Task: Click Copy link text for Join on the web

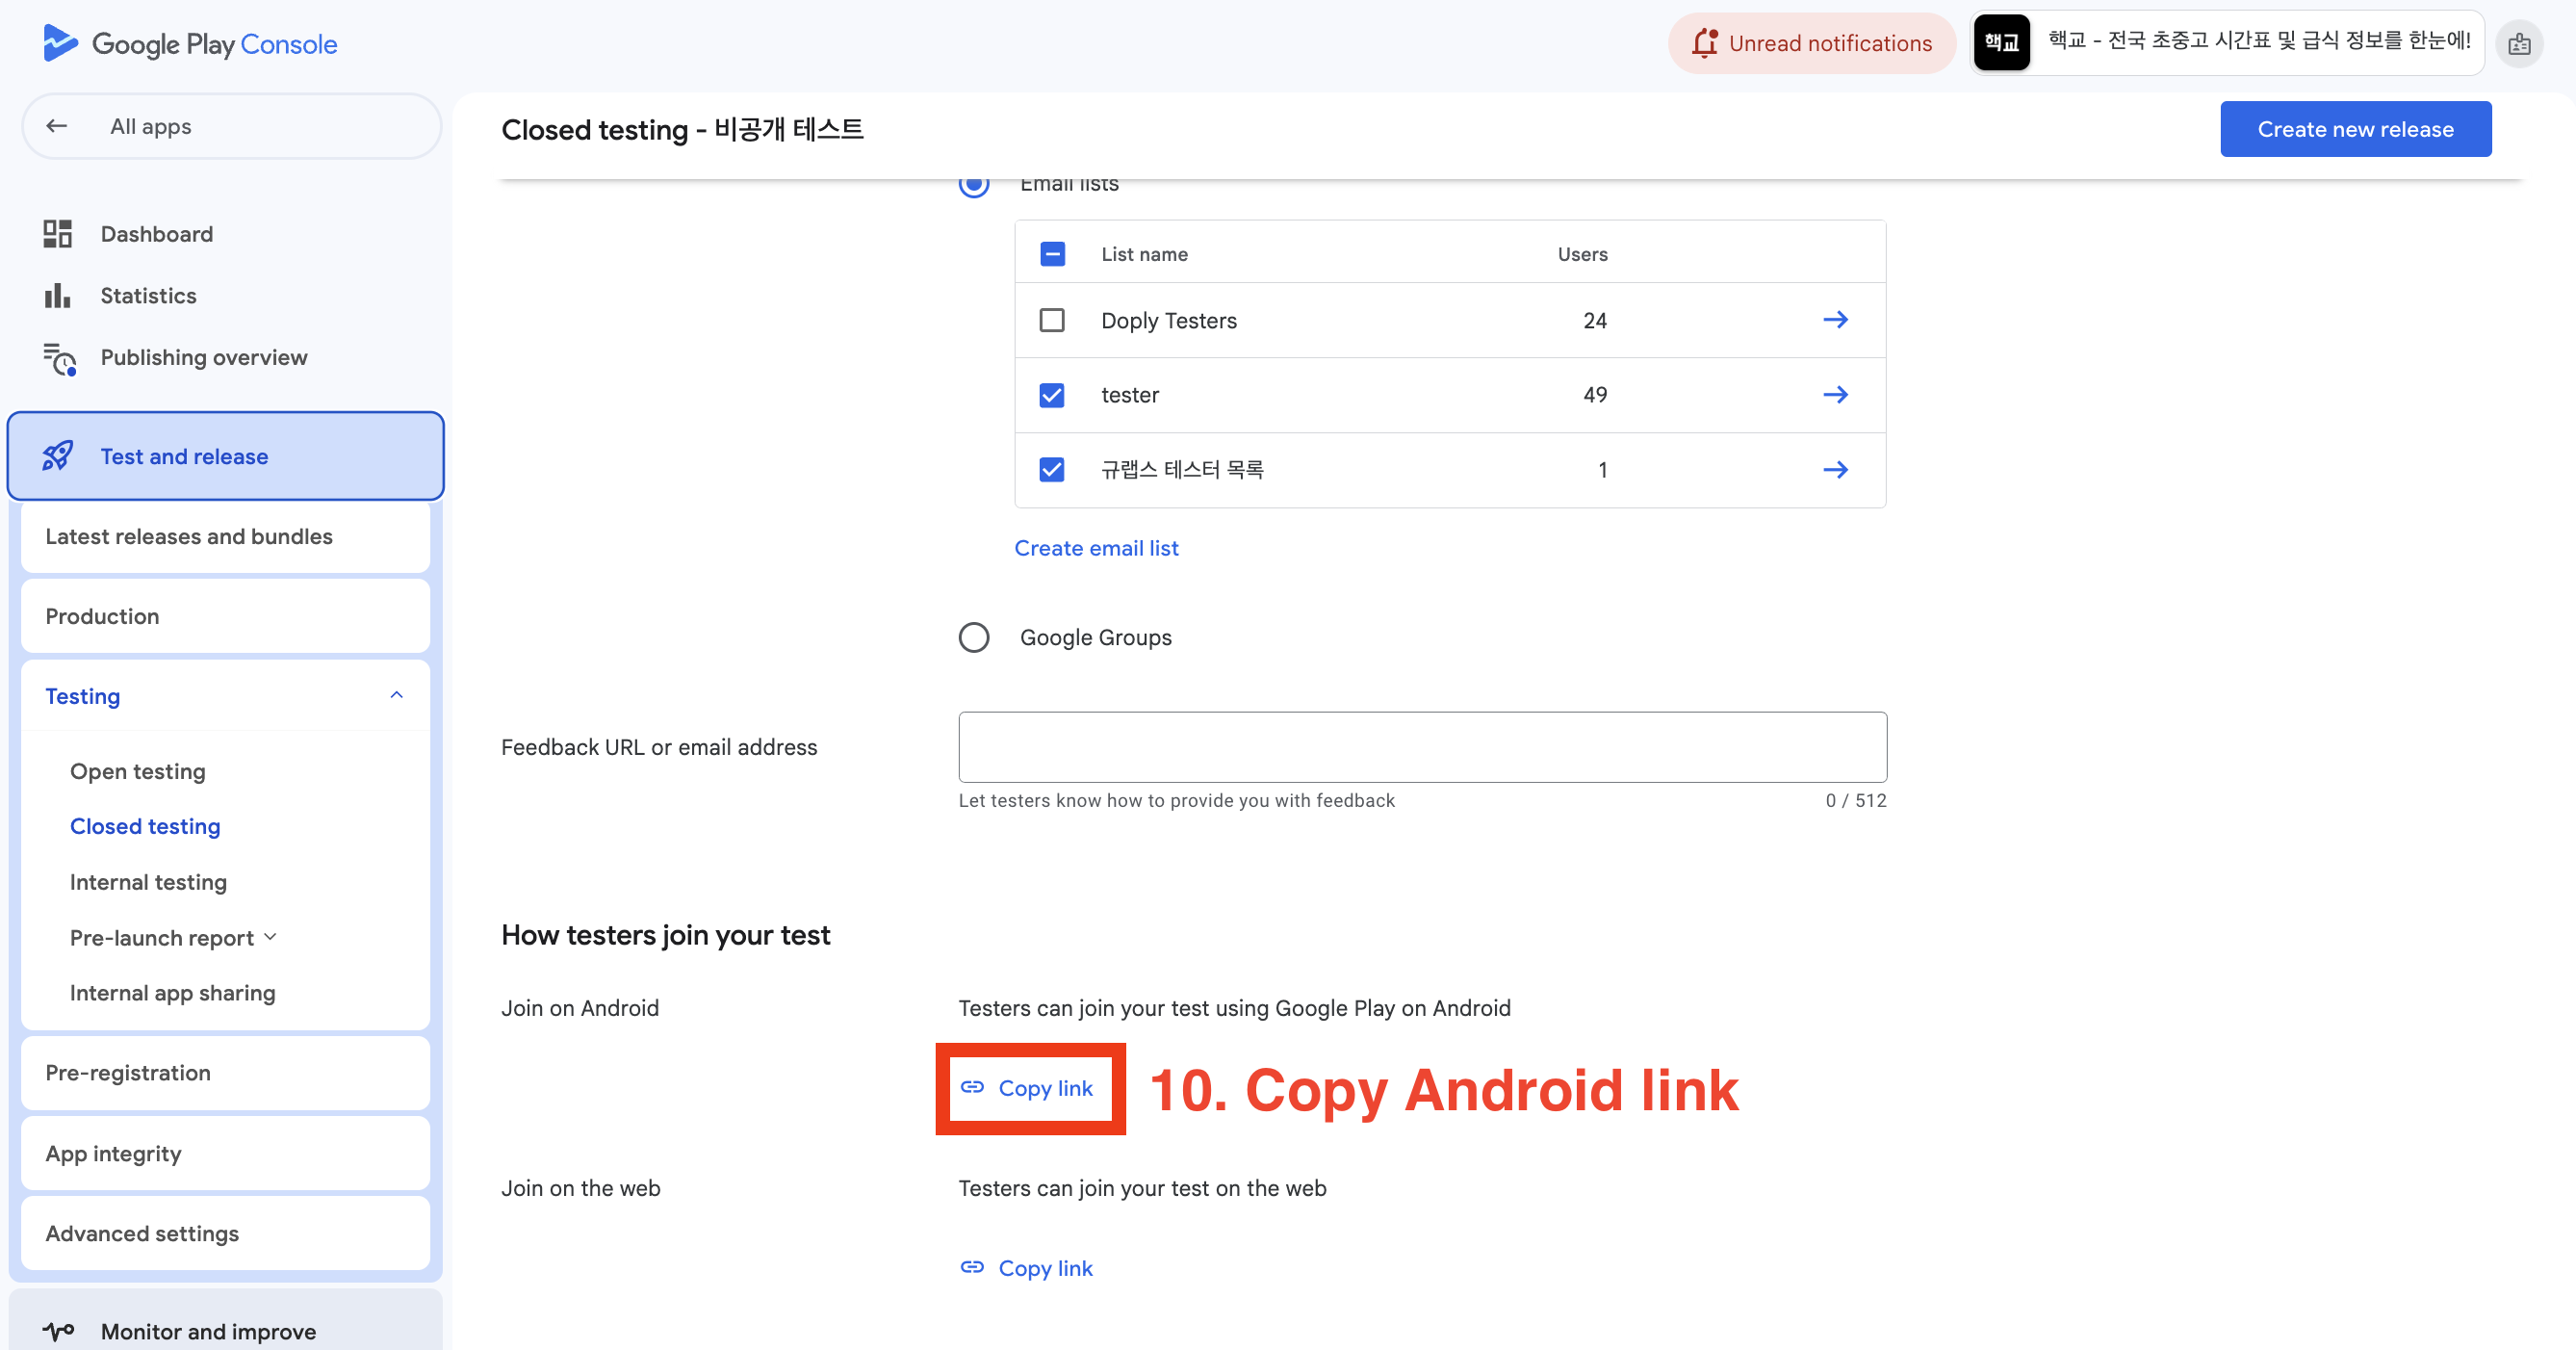Action: pos(1045,1268)
